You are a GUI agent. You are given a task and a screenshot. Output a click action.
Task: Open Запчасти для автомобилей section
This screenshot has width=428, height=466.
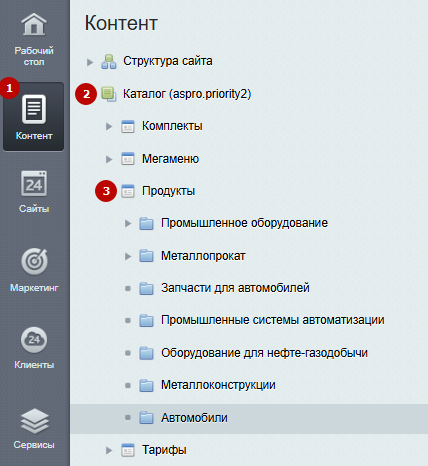coord(235,288)
